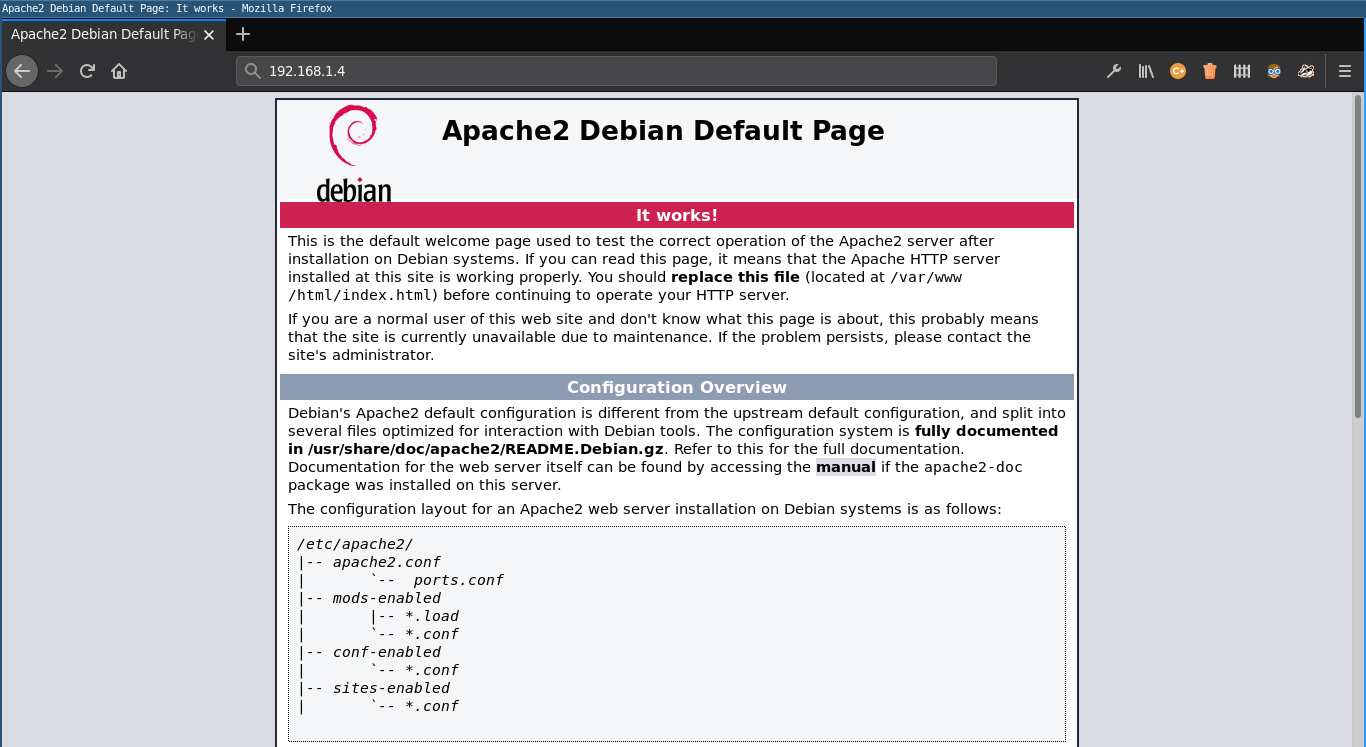Click 'Apache2 Debian Default Page' heading
This screenshot has height=747, width=1366.
tap(663, 131)
